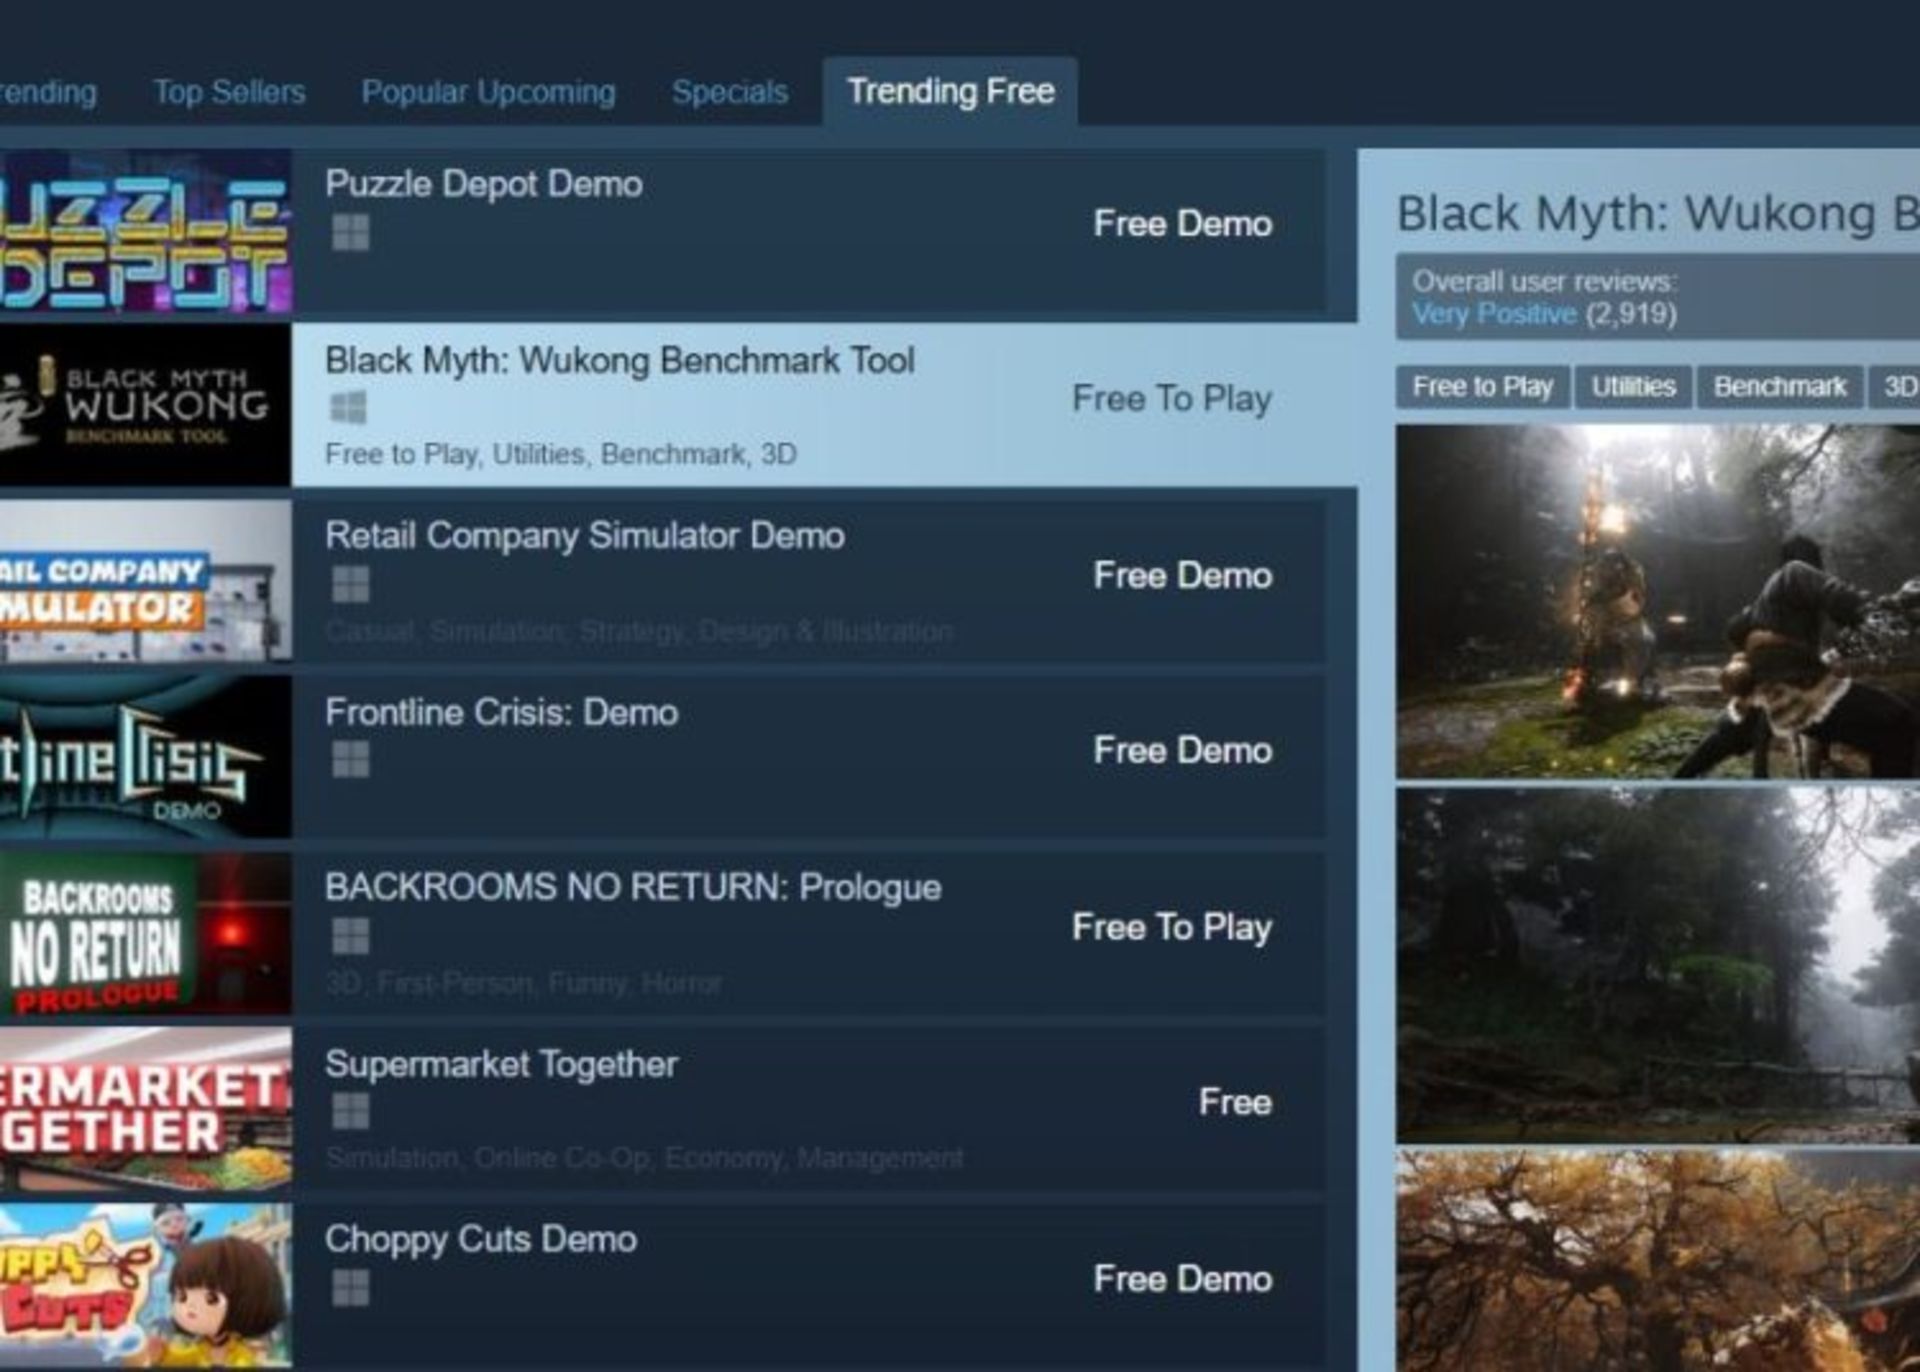
Task: Click Free Demo price on Retail Company row
Action: click(1183, 576)
